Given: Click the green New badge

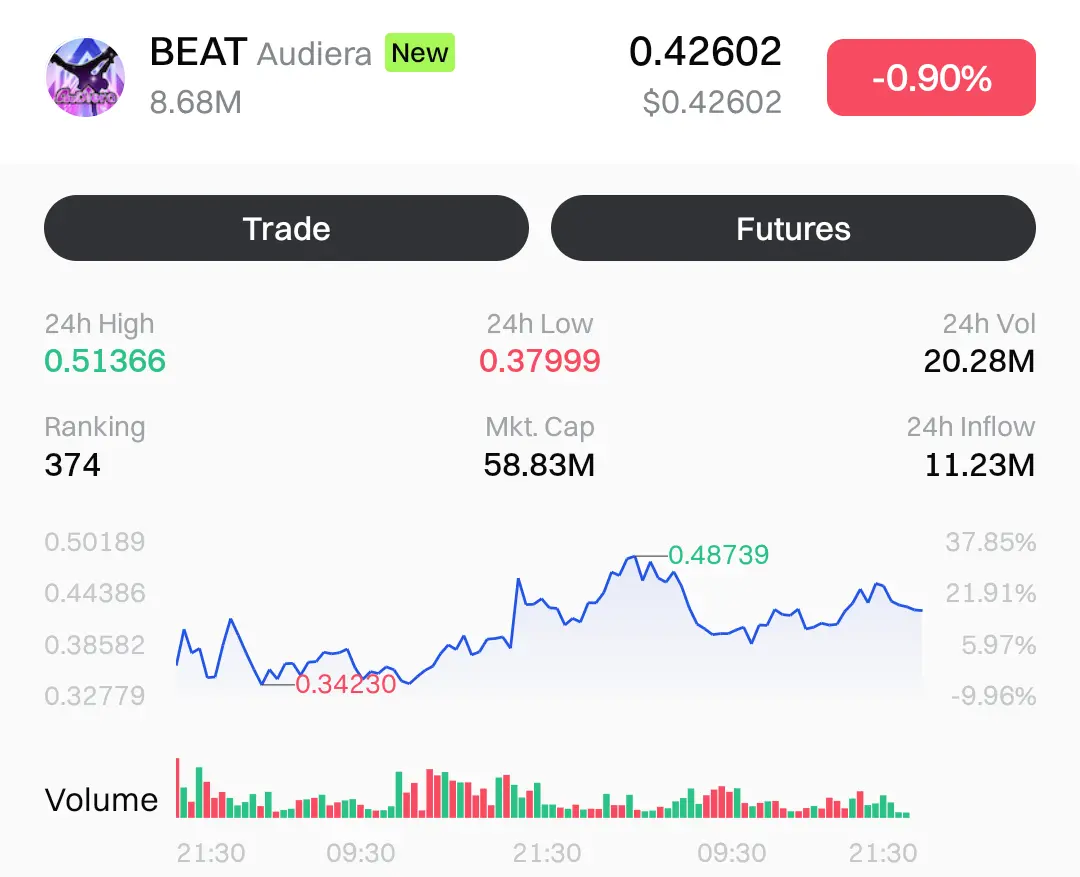Looking at the screenshot, I should (x=420, y=53).
